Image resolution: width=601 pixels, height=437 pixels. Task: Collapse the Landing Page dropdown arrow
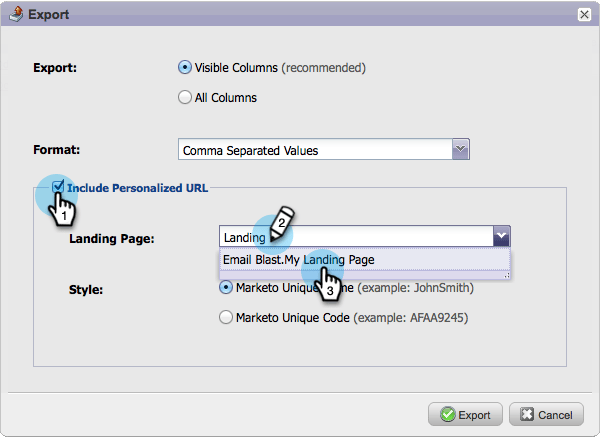click(502, 237)
